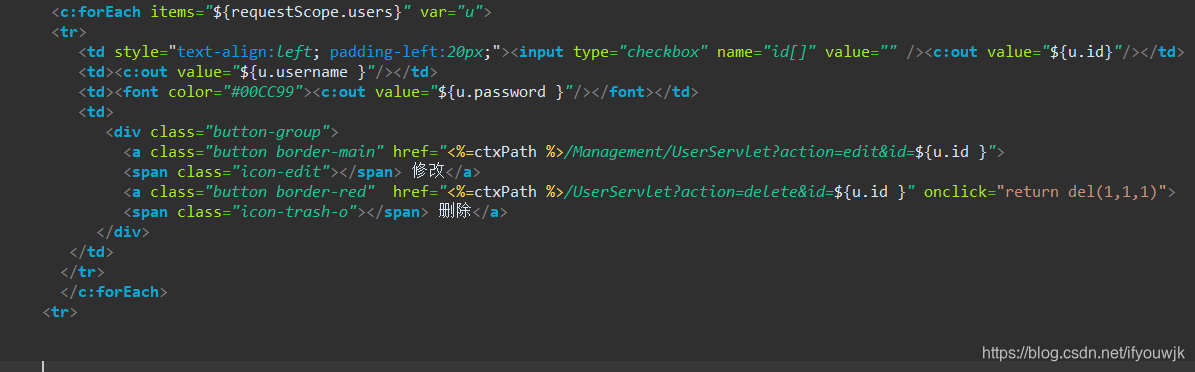The width and height of the screenshot is (1195, 372).
Task: Click the <tr> tag right after c:forEach opening
Action: 69,32
